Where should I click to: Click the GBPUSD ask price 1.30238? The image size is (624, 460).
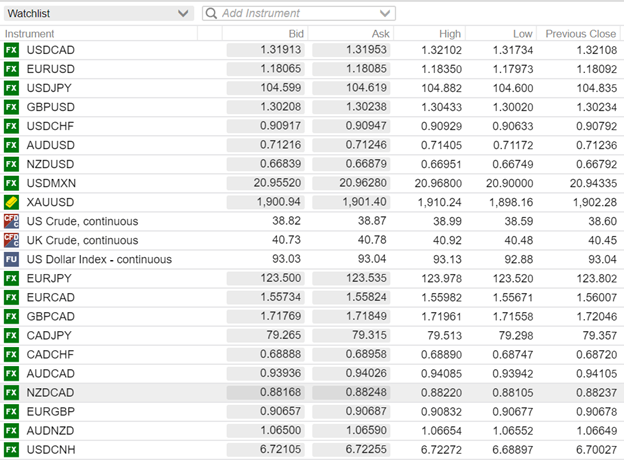[352, 107]
